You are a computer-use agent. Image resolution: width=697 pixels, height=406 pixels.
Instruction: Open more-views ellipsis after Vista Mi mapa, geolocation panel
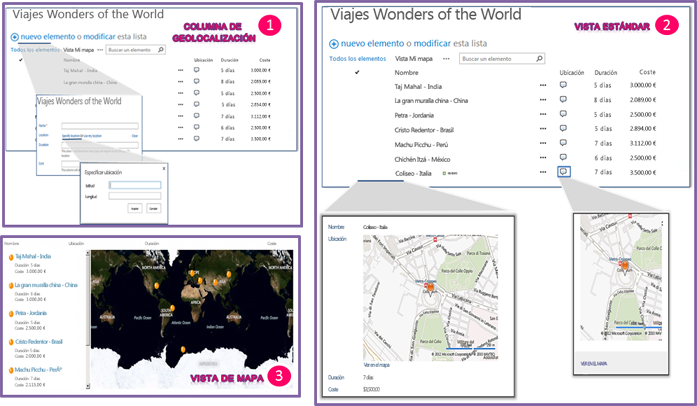(100, 50)
